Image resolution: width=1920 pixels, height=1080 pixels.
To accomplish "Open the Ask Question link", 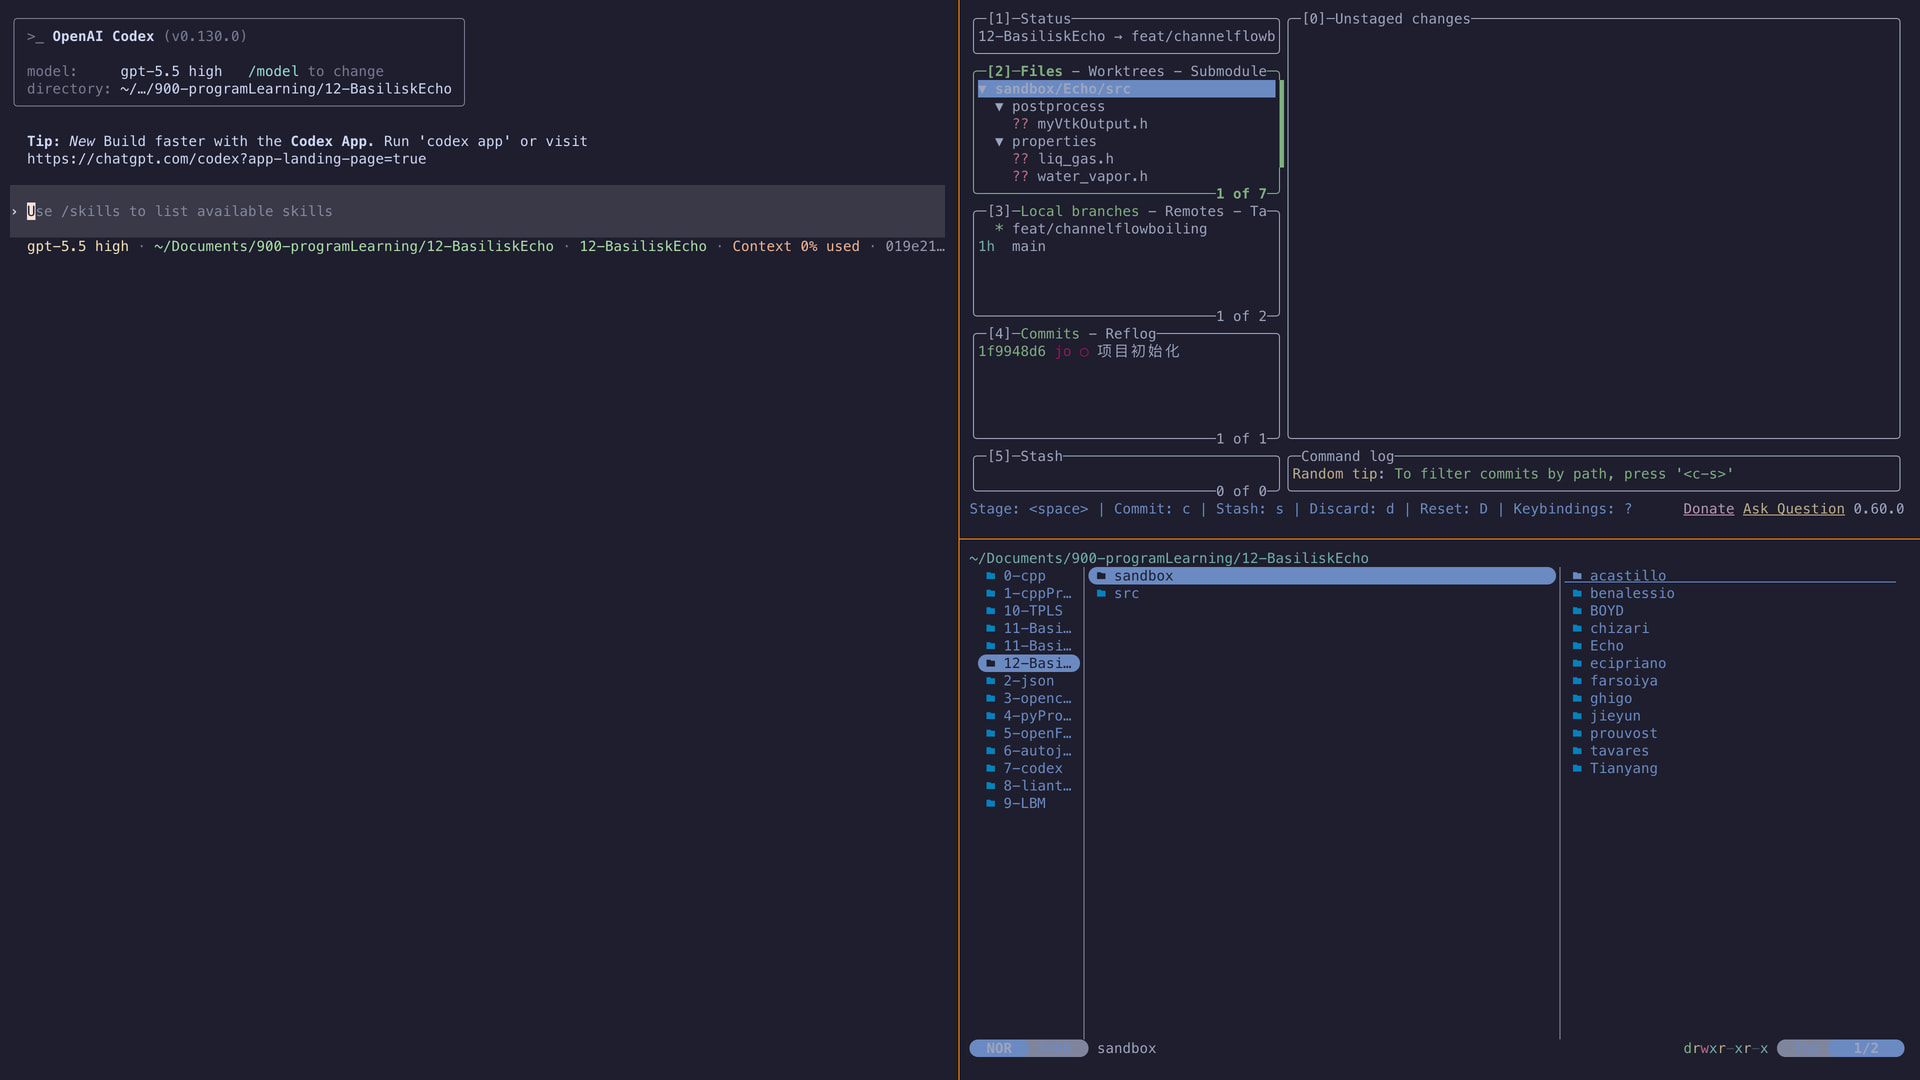I will [1793, 509].
